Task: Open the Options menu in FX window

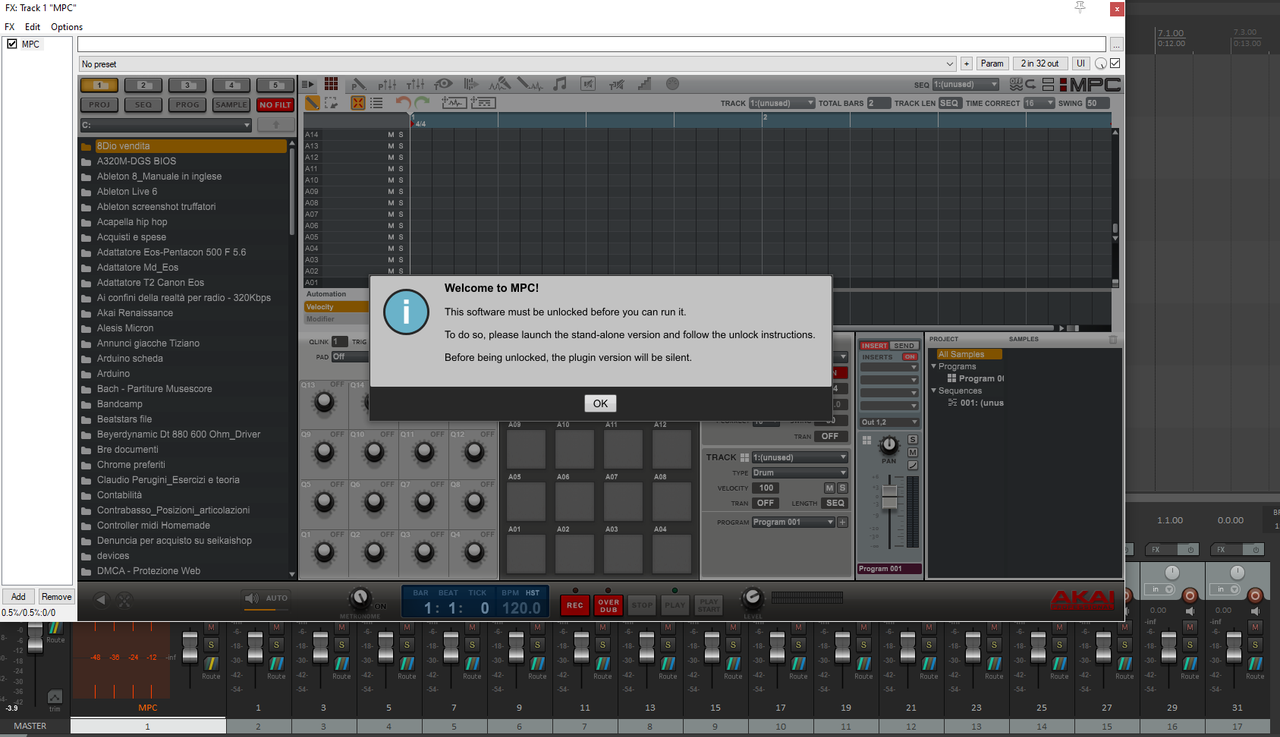Action: [67, 27]
